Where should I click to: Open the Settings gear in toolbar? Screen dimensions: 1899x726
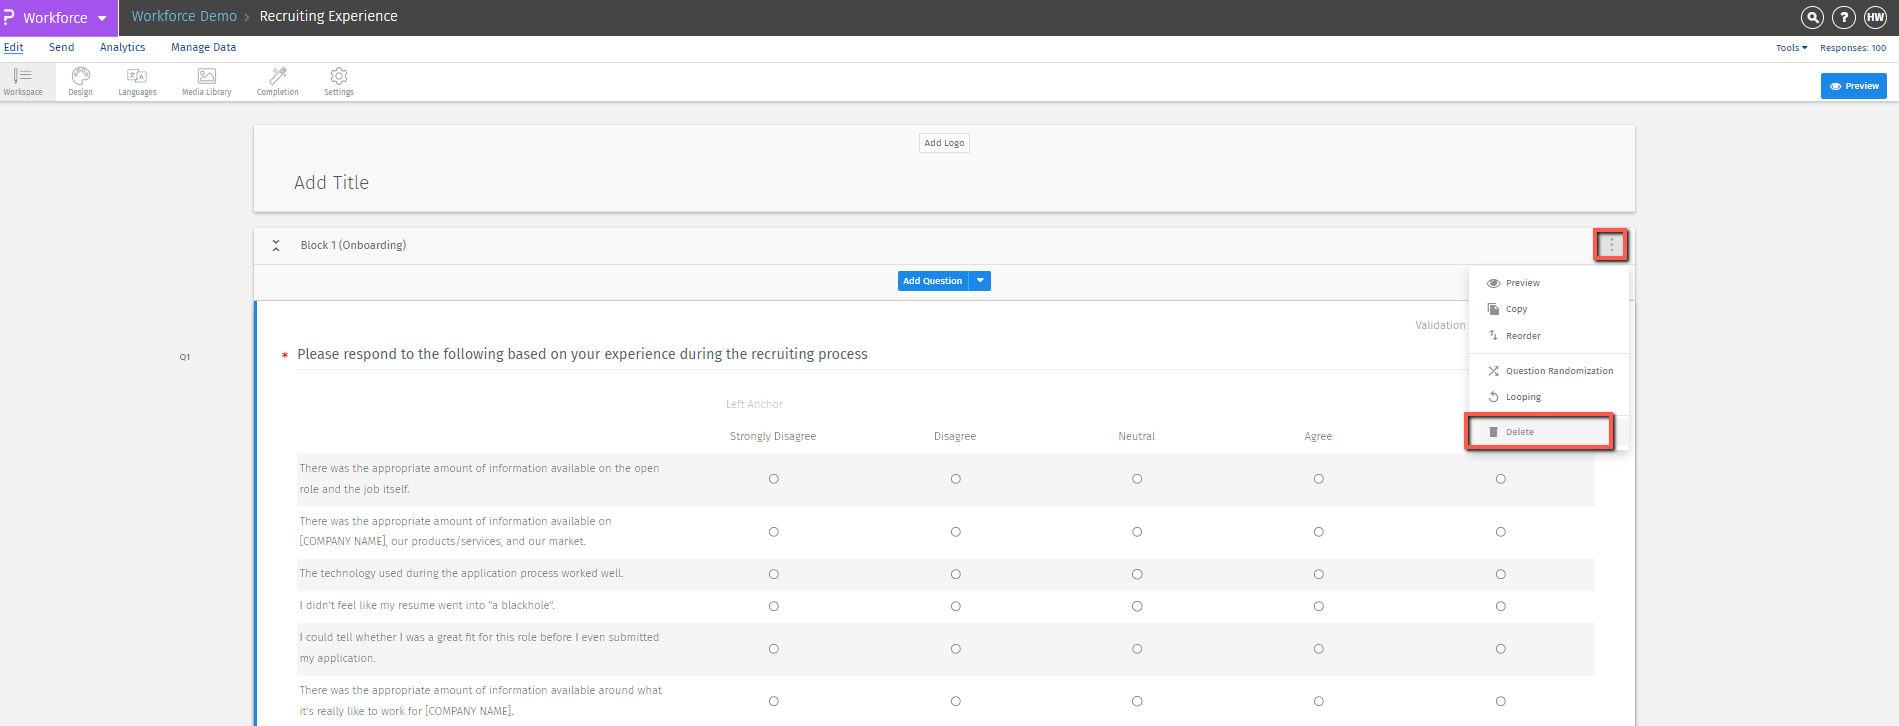(339, 81)
